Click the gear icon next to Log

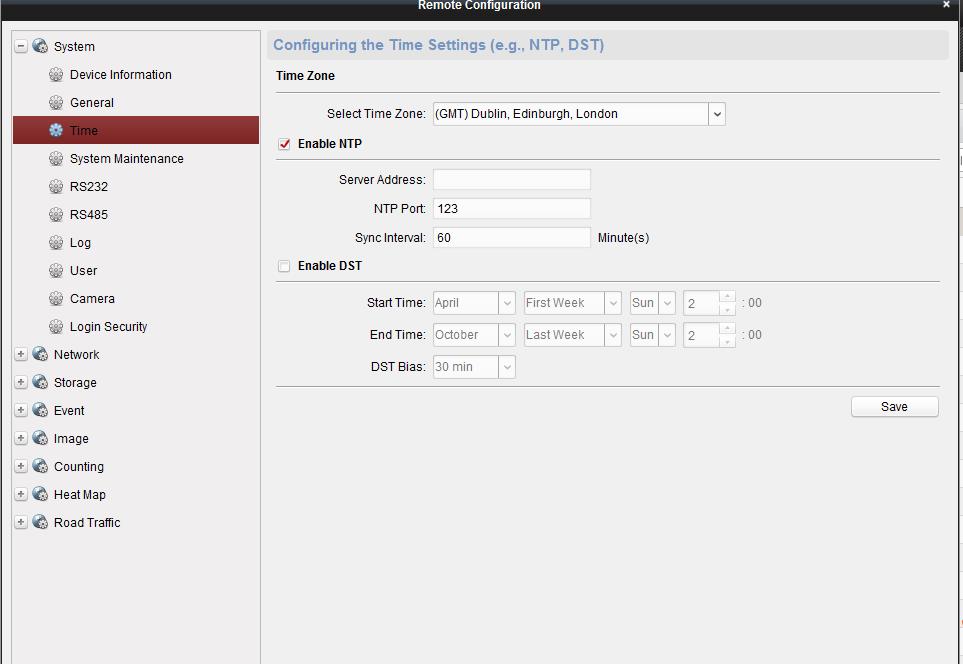[x=56, y=243]
